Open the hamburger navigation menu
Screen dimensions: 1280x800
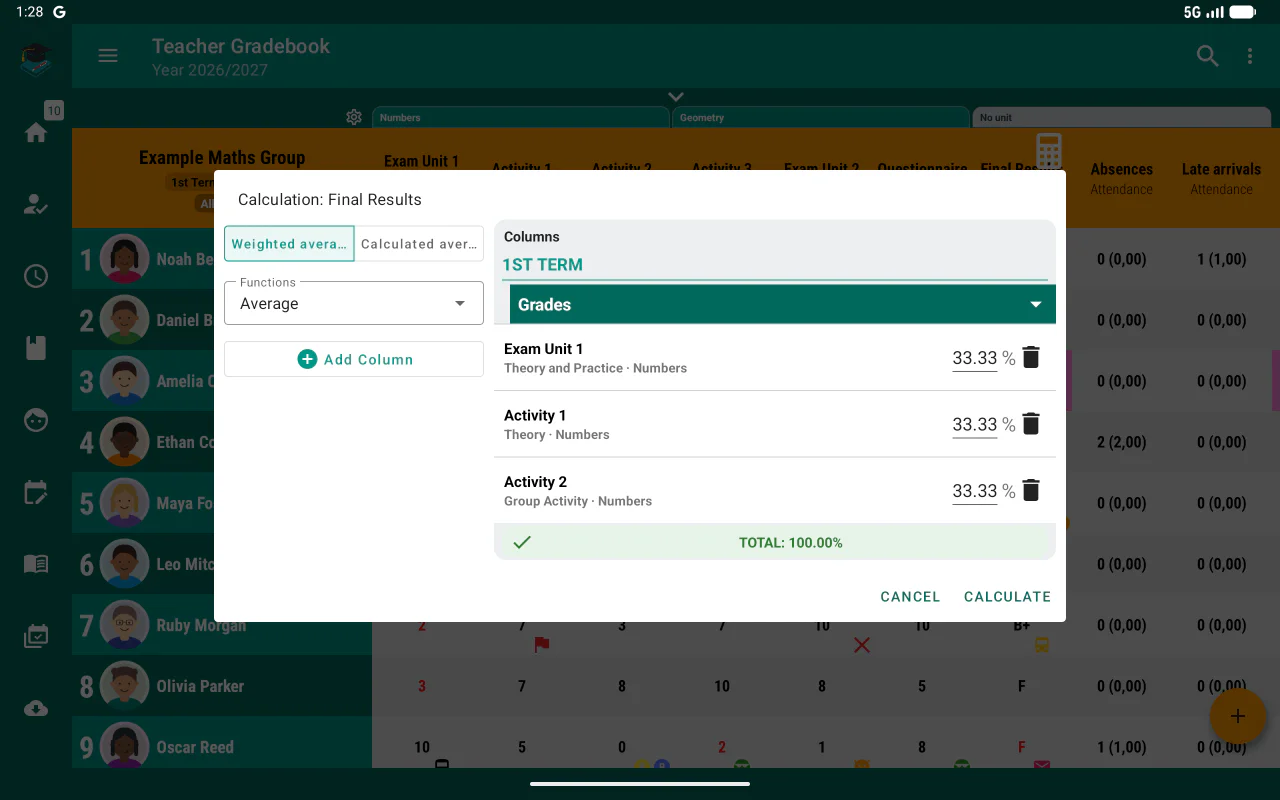click(108, 56)
